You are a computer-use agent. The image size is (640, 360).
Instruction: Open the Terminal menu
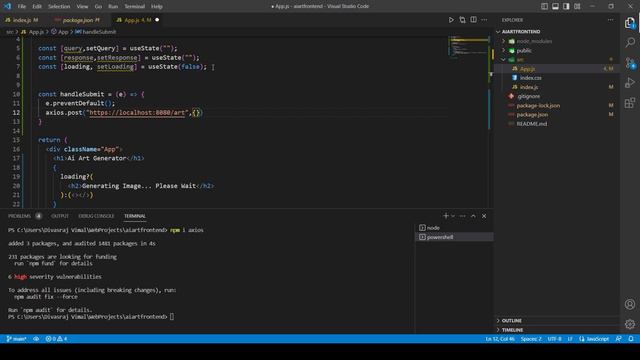134,7
